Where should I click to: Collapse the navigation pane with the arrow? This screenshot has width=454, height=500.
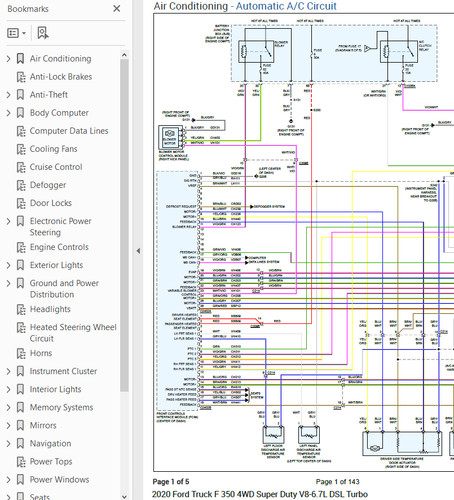coord(138,251)
